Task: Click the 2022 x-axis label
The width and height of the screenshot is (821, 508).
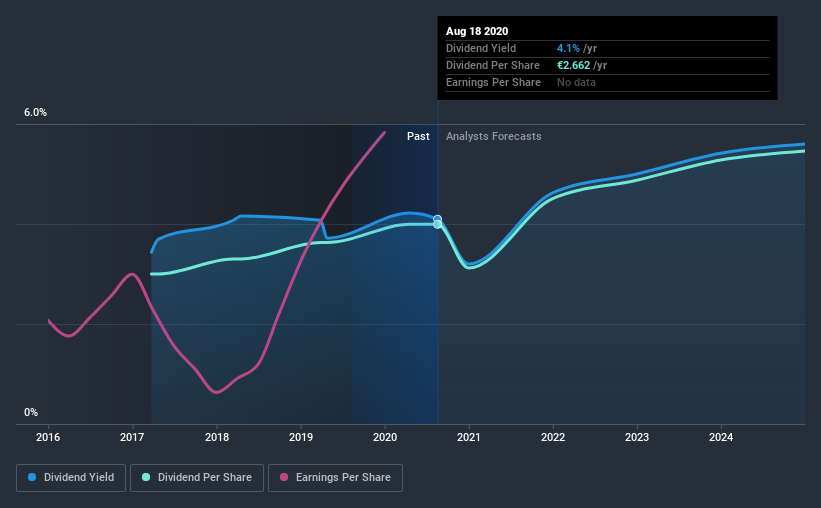Action: [553, 437]
